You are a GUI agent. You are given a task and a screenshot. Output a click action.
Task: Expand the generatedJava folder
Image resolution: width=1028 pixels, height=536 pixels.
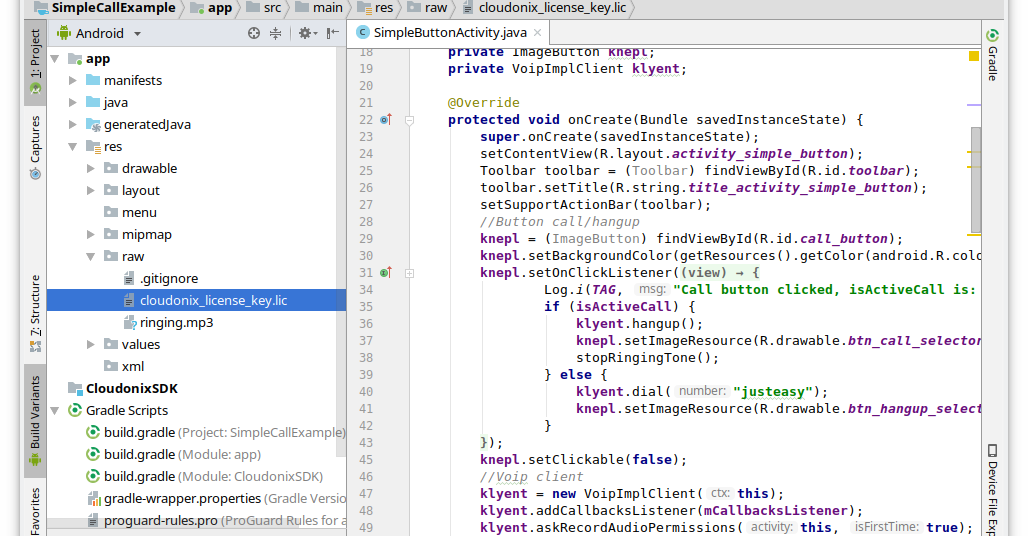[x=73, y=124]
